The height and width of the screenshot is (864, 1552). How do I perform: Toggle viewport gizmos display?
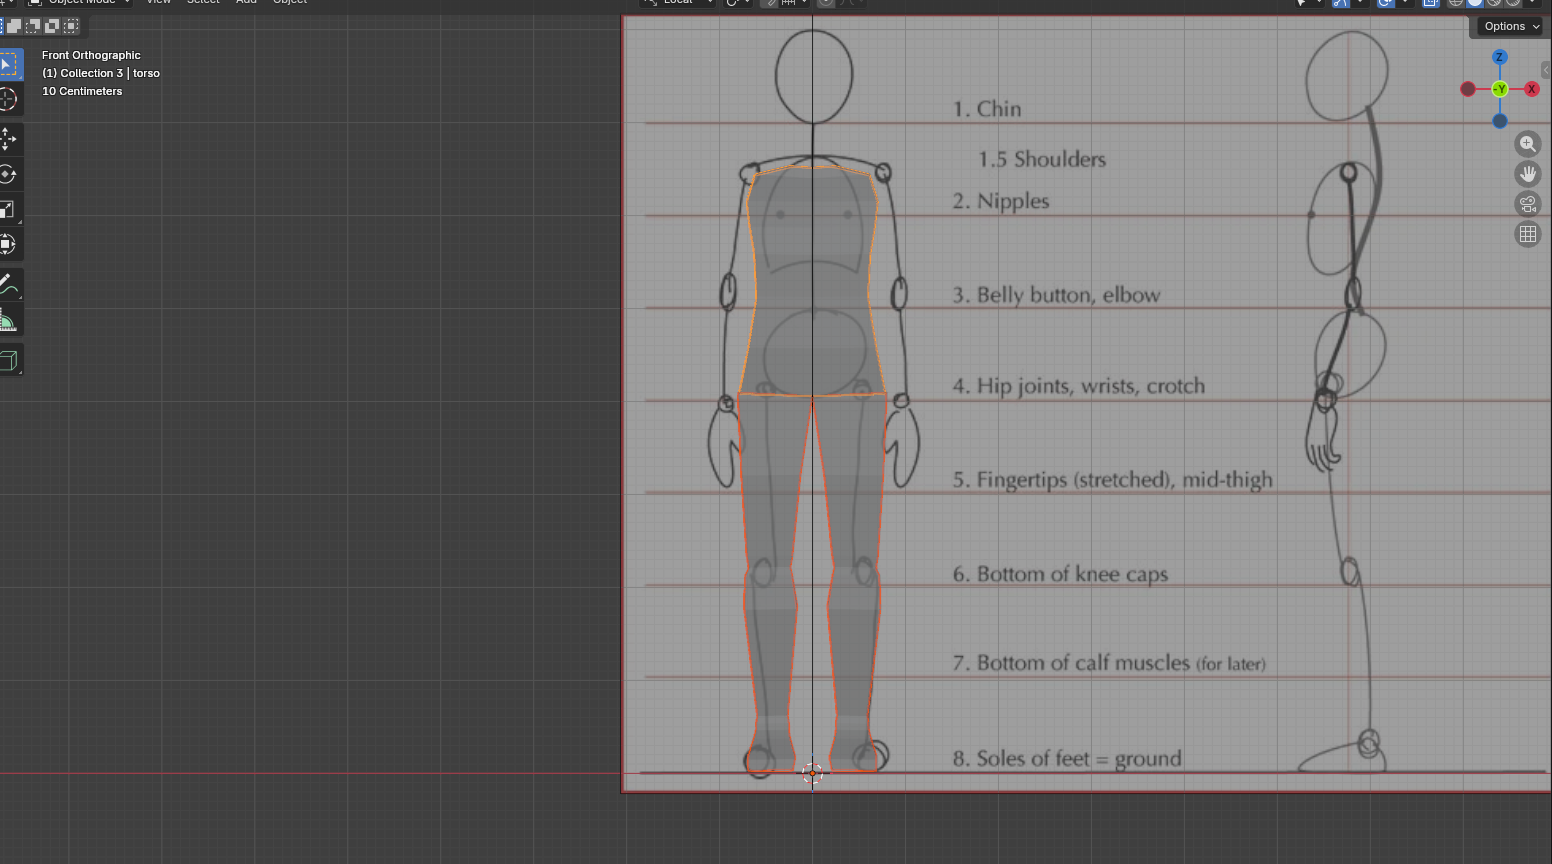(1340, 2)
